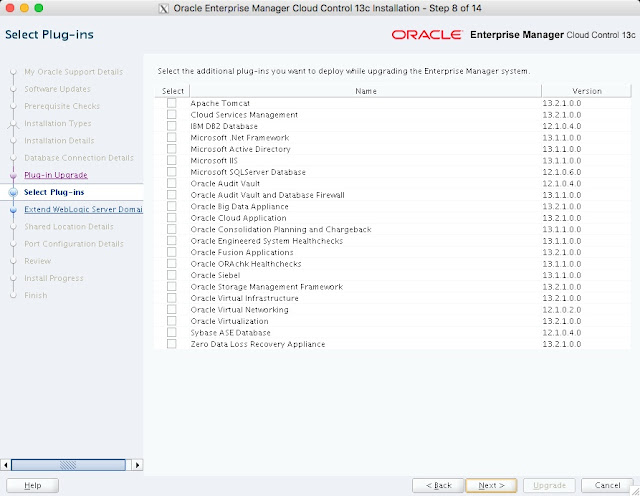Go back with the Back button
Screen dimensions: 640x496
click(x=438, y=485)
